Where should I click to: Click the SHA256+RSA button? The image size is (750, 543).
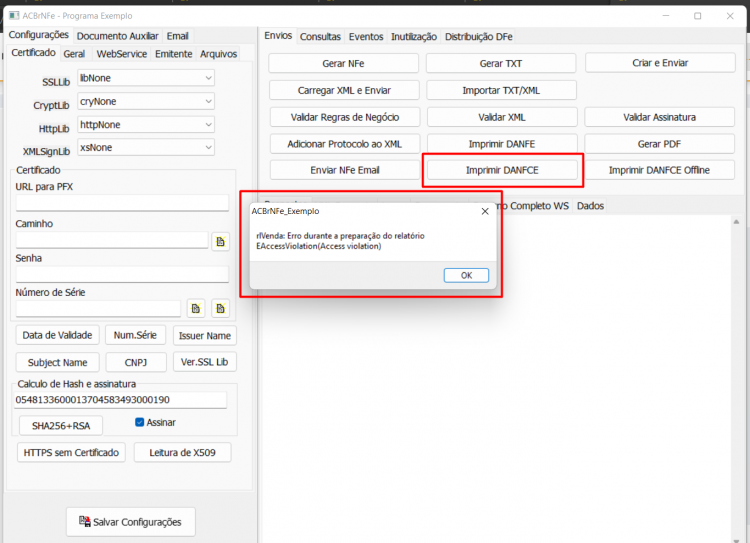pyautogui.click(x=61, y=425)
